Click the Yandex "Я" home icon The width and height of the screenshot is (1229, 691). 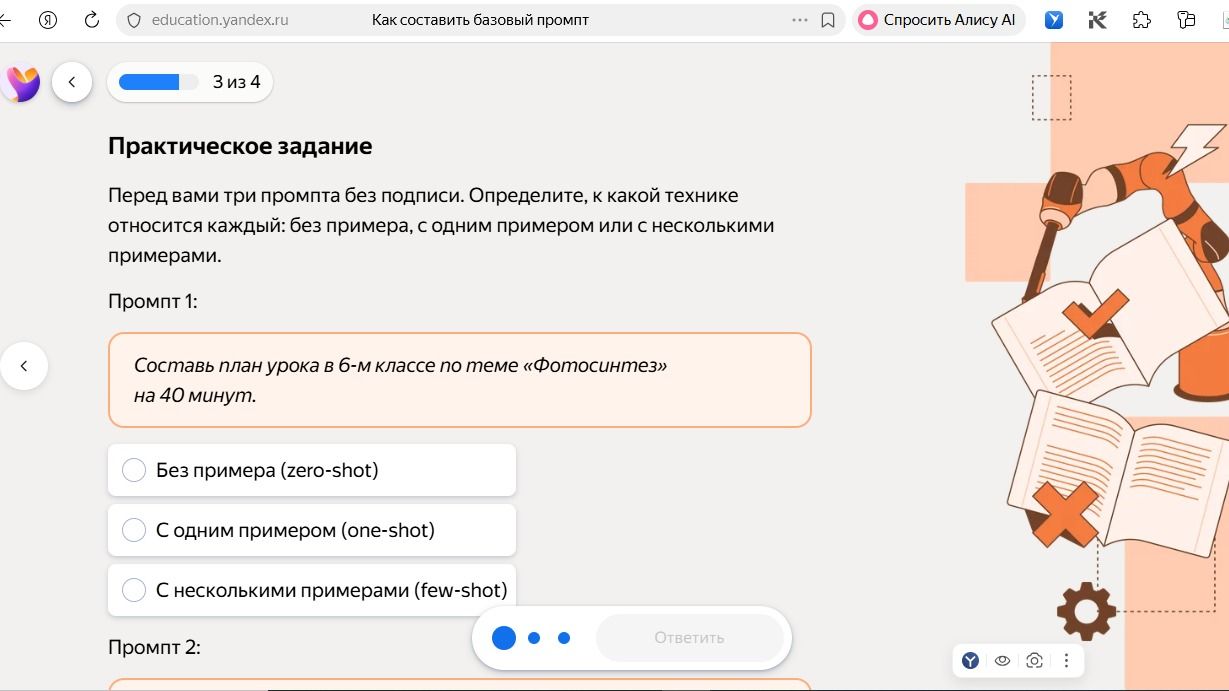click(49, 20)
